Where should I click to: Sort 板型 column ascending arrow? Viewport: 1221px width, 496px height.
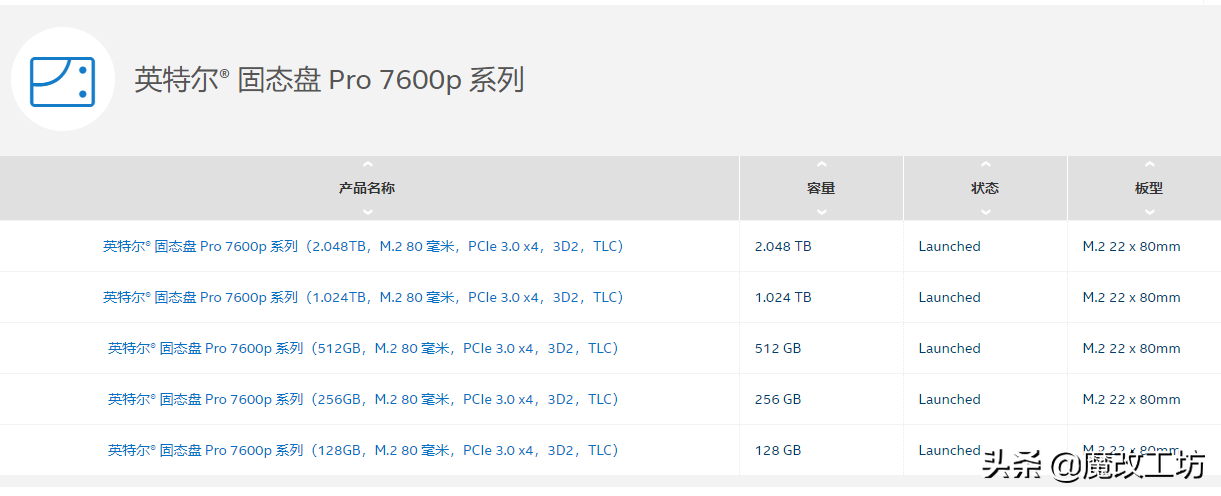point(1149,165)
